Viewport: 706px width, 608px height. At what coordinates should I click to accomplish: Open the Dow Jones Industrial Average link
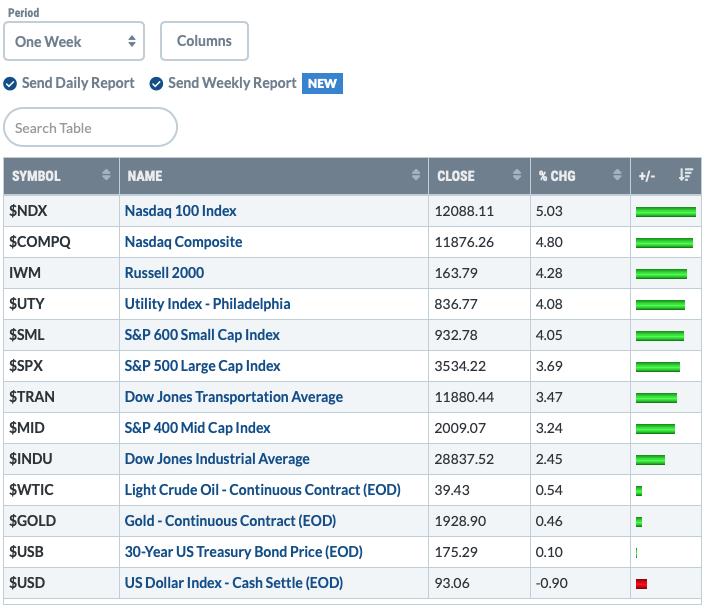(x=217, y=459)
